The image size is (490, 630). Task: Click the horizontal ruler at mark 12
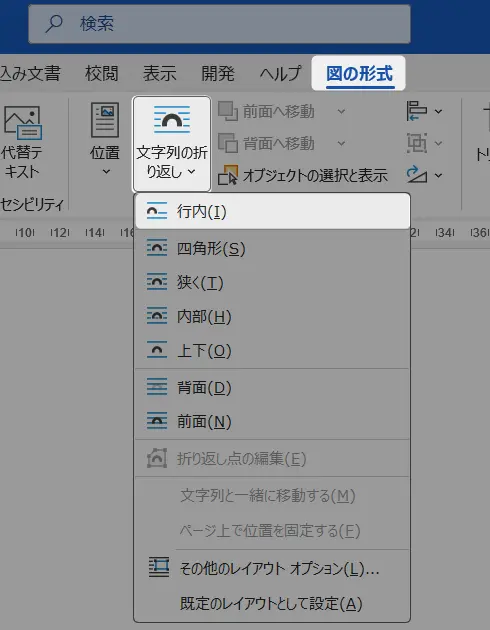pos(59,232)
